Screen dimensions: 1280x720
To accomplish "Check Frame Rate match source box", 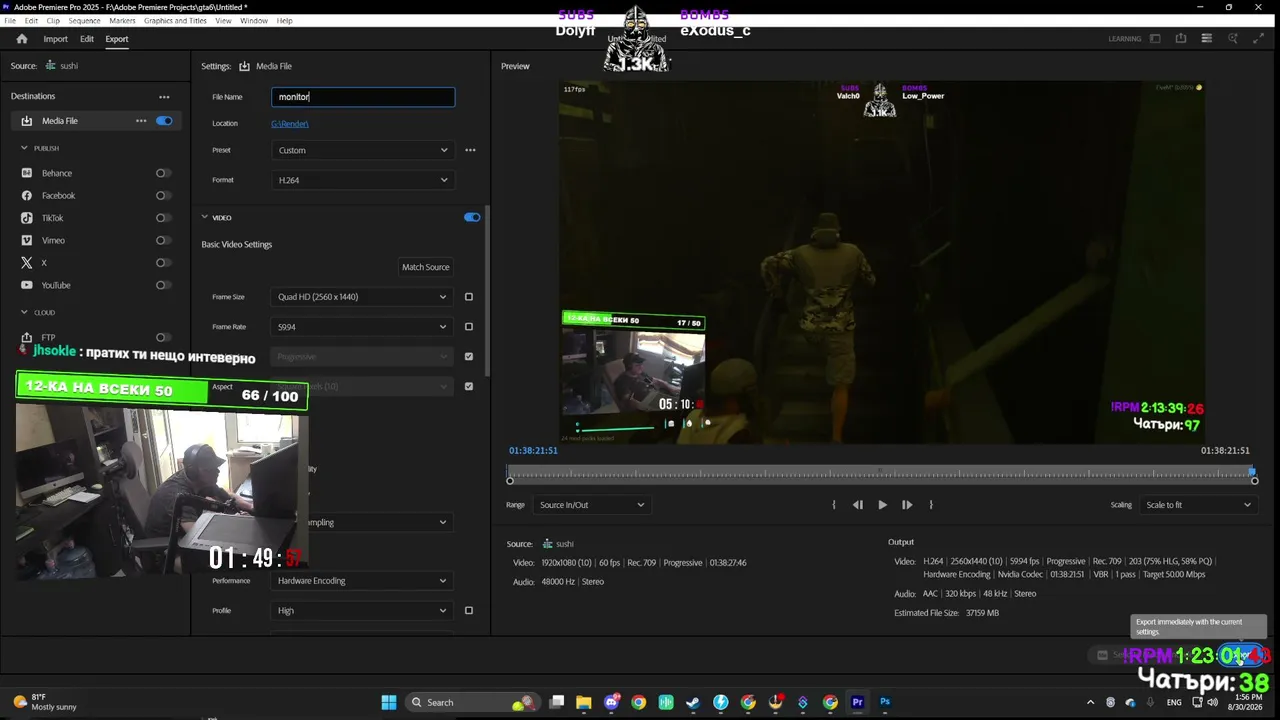I will click(469, 327).
